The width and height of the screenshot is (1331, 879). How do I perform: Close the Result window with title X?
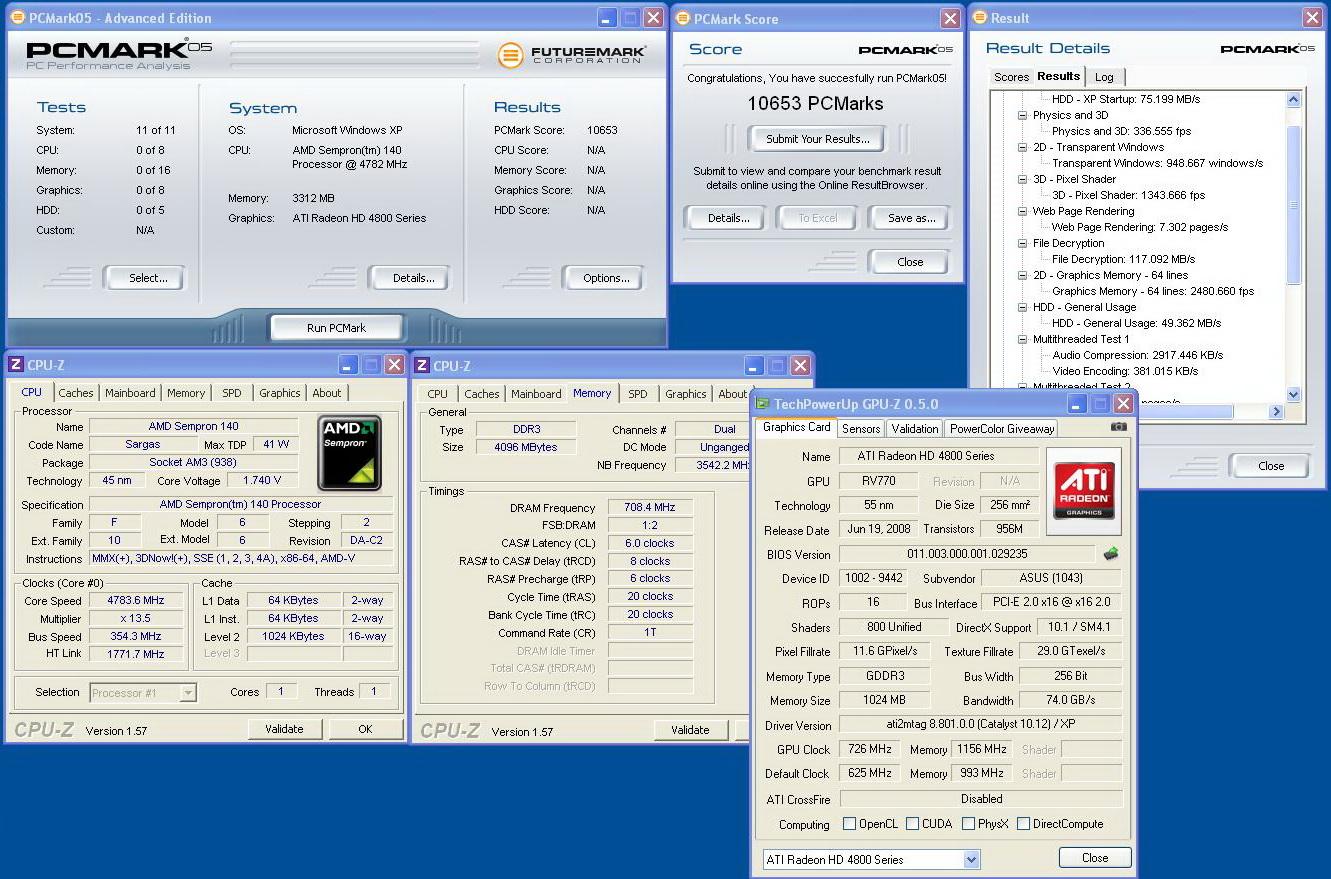pyautogui.click(x=1312, y=18)
